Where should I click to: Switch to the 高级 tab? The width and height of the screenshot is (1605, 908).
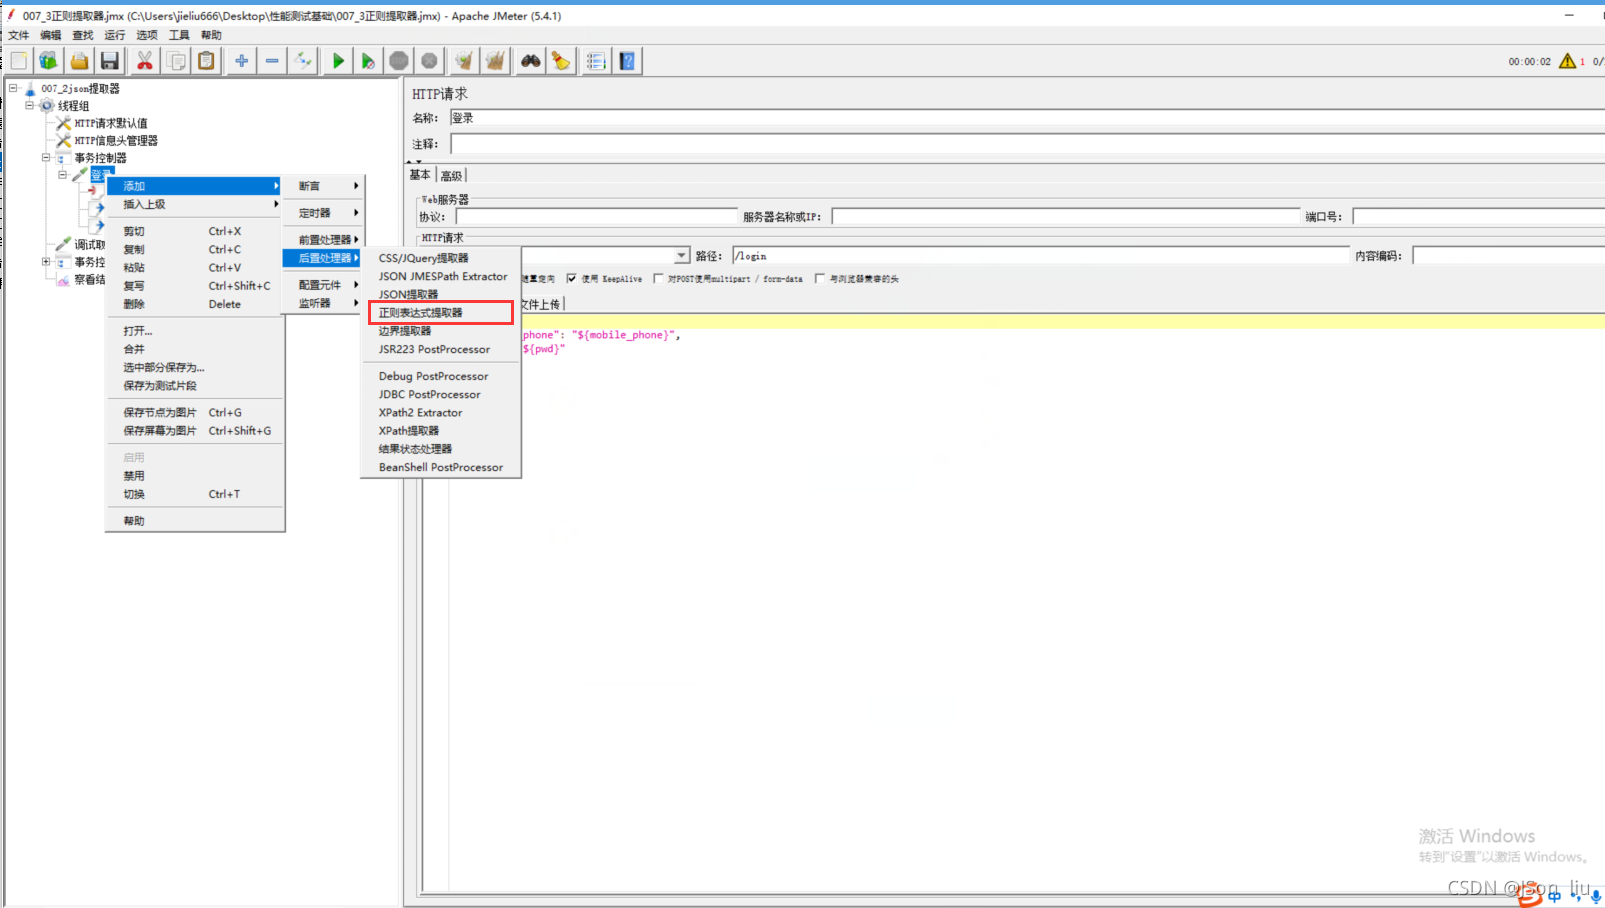pos(451,175)
